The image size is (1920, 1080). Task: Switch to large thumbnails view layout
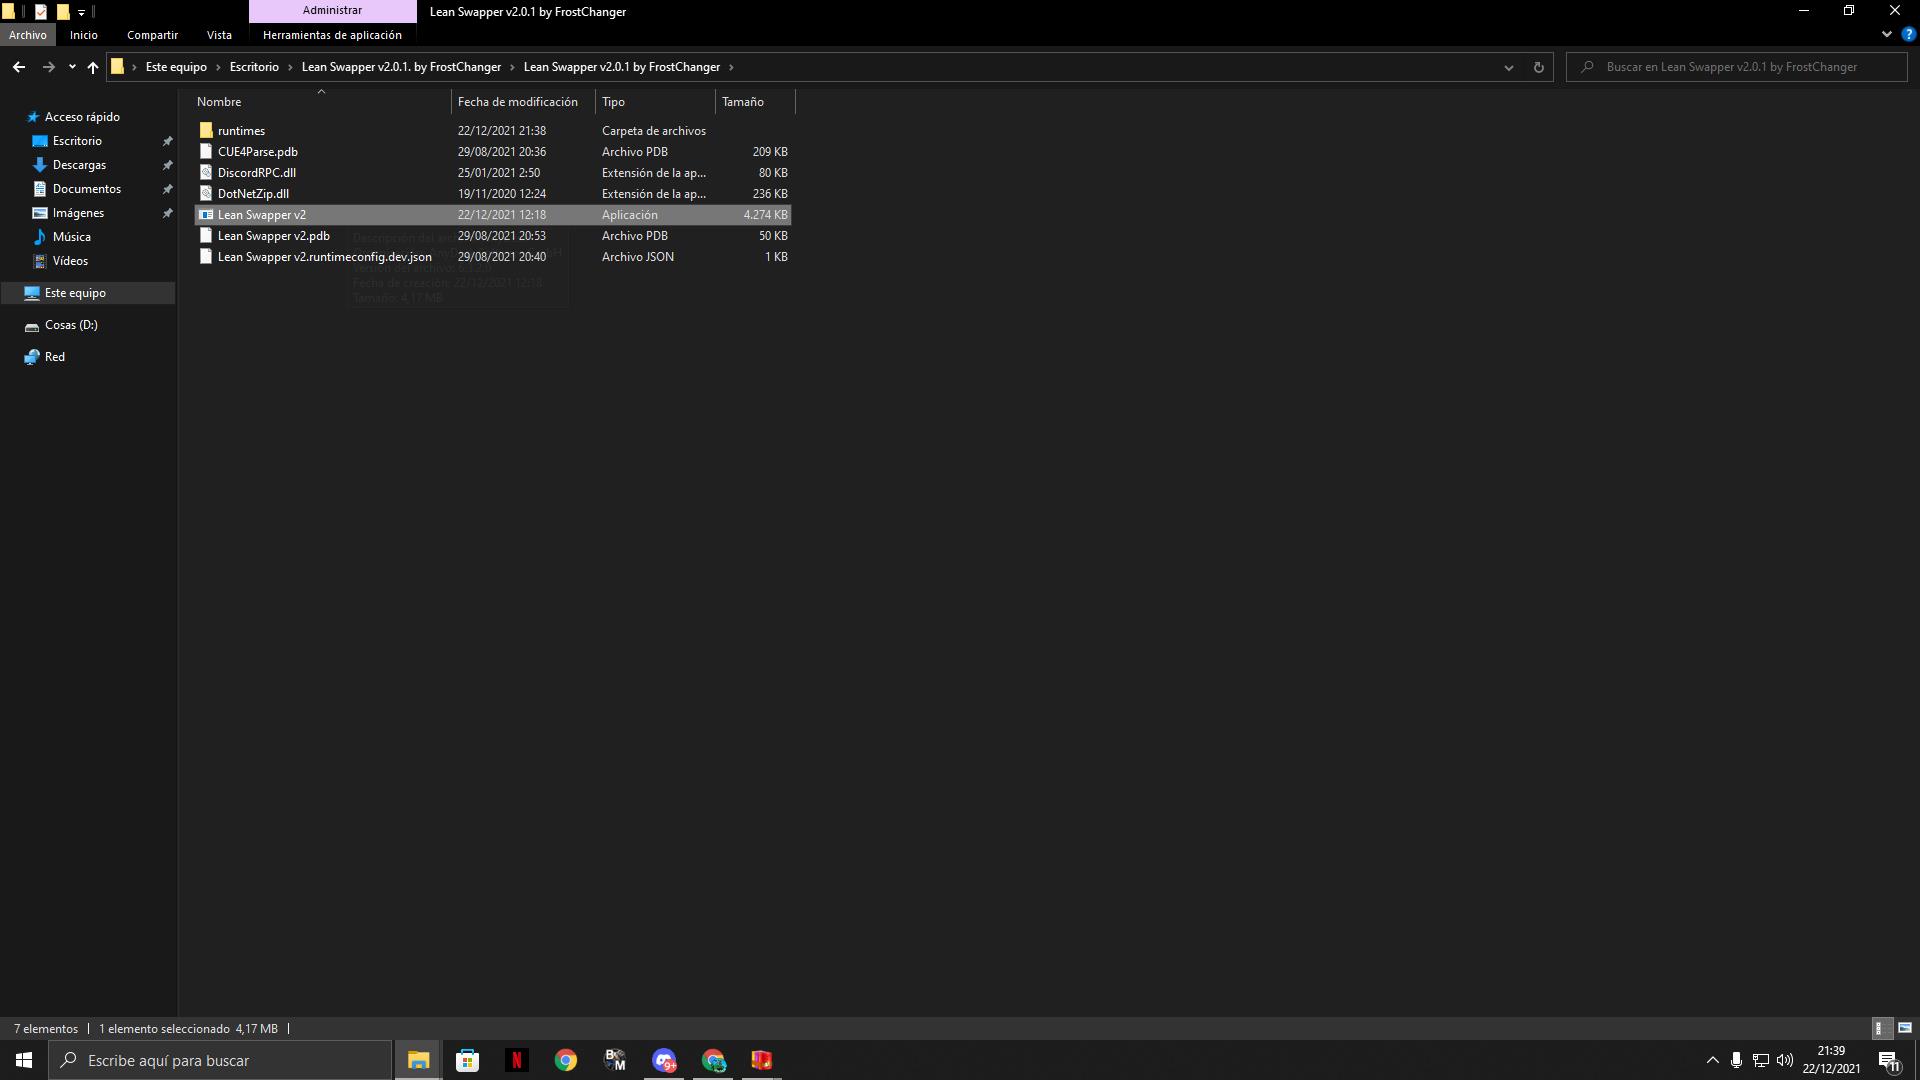1904,1028
